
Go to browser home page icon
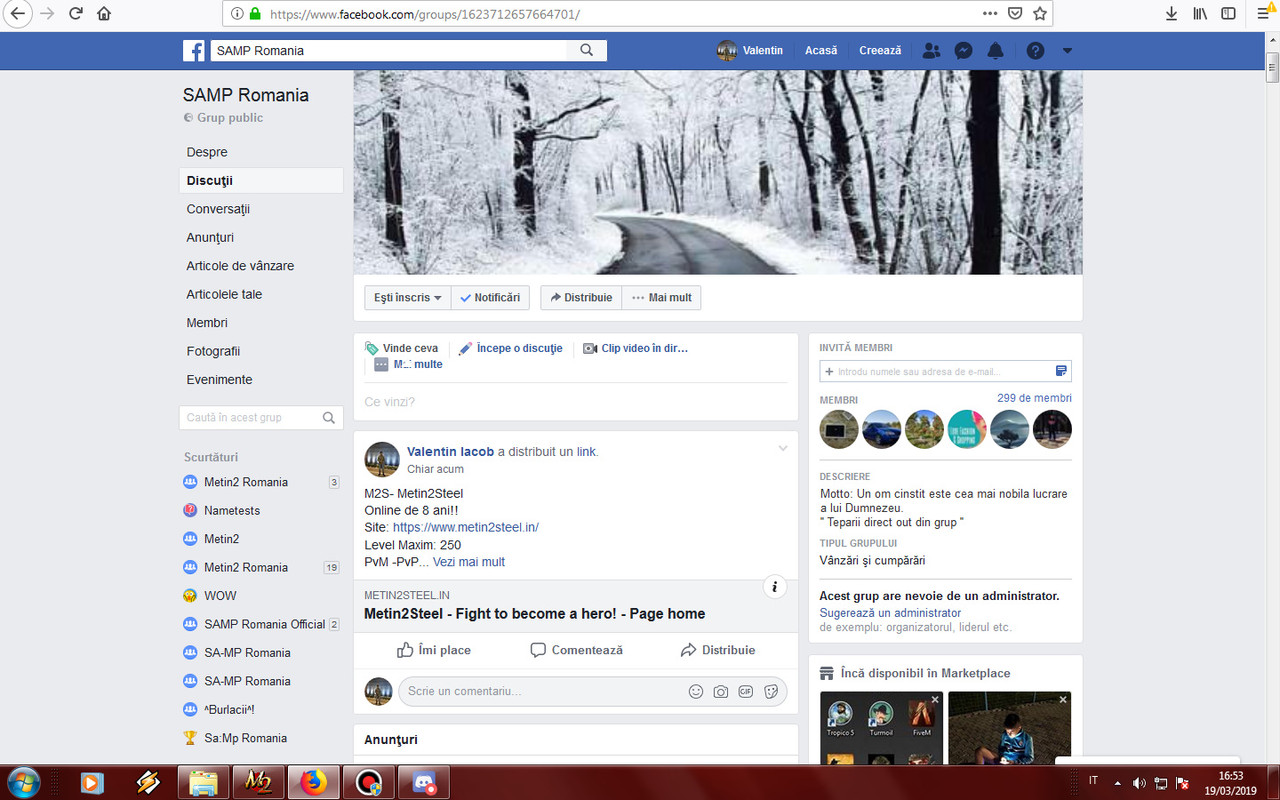(104, 14)
